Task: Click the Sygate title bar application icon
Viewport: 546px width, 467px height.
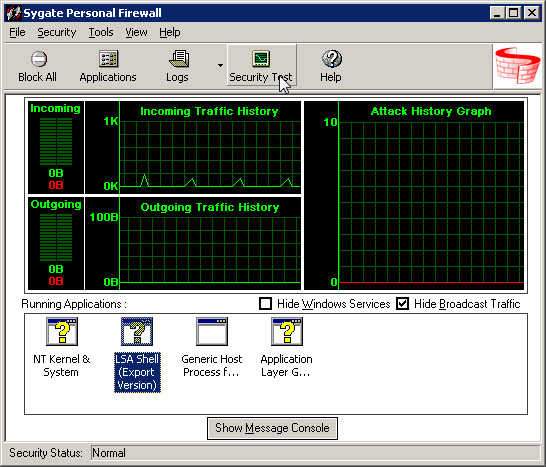Action: pyautogui.click(x=14, y=13)
